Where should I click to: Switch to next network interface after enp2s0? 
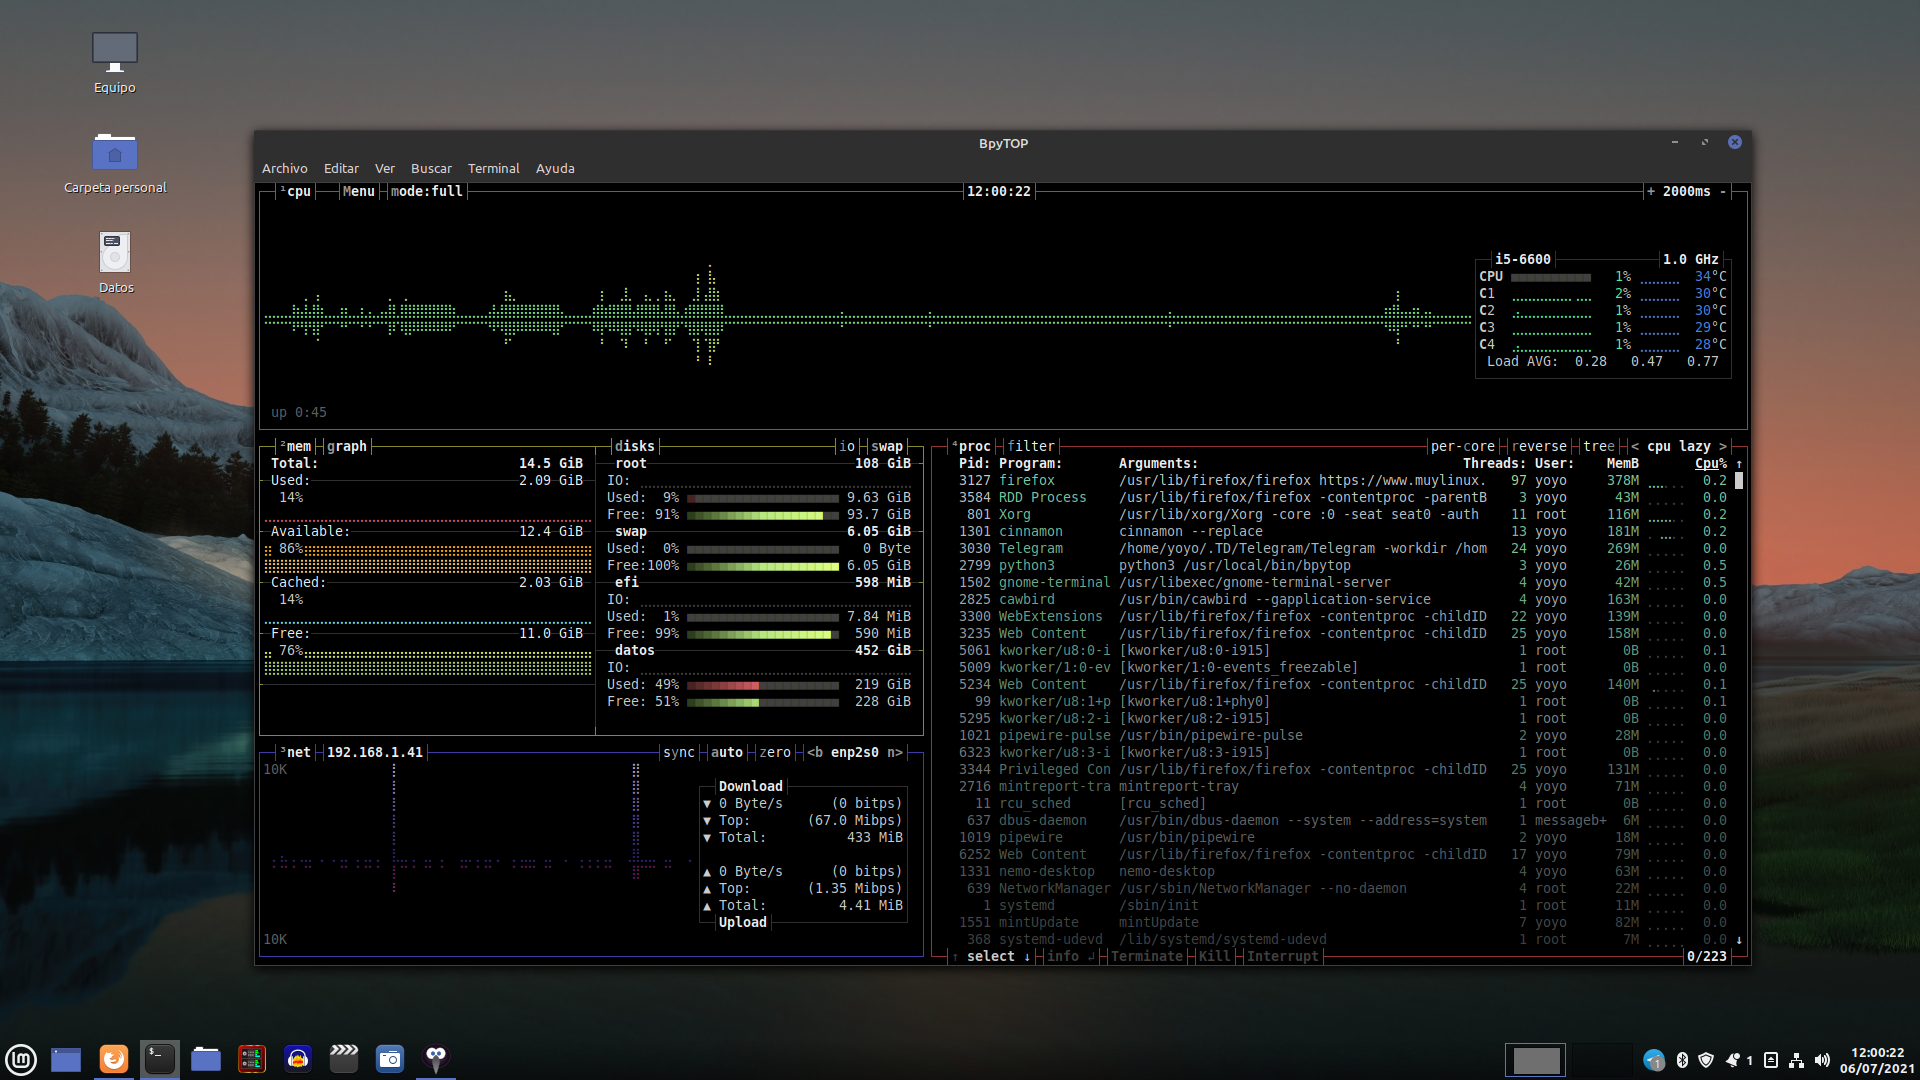(x=895, y=752)
